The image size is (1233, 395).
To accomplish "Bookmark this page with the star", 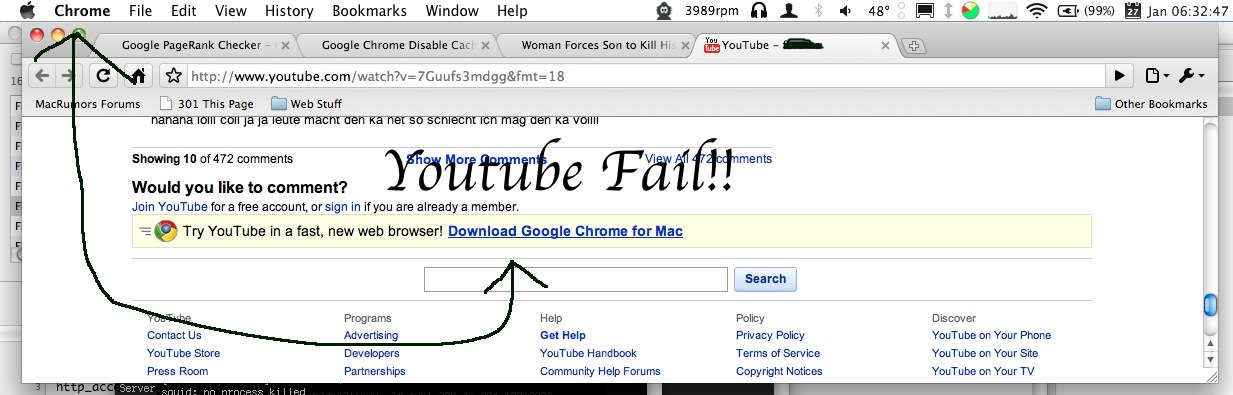I will pyautogui.click(x=173, y=76).
